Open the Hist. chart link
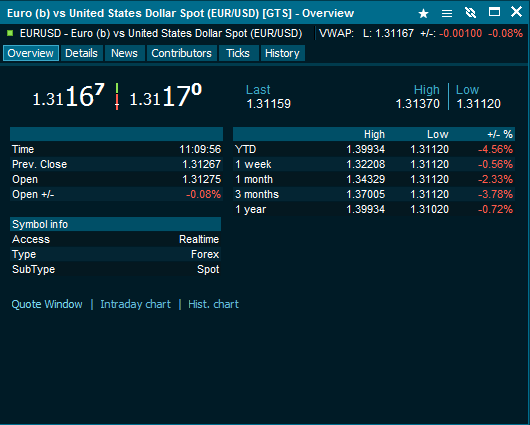Image resolution: width=530 pixels, height=425 pixels. tap(213, 304)
